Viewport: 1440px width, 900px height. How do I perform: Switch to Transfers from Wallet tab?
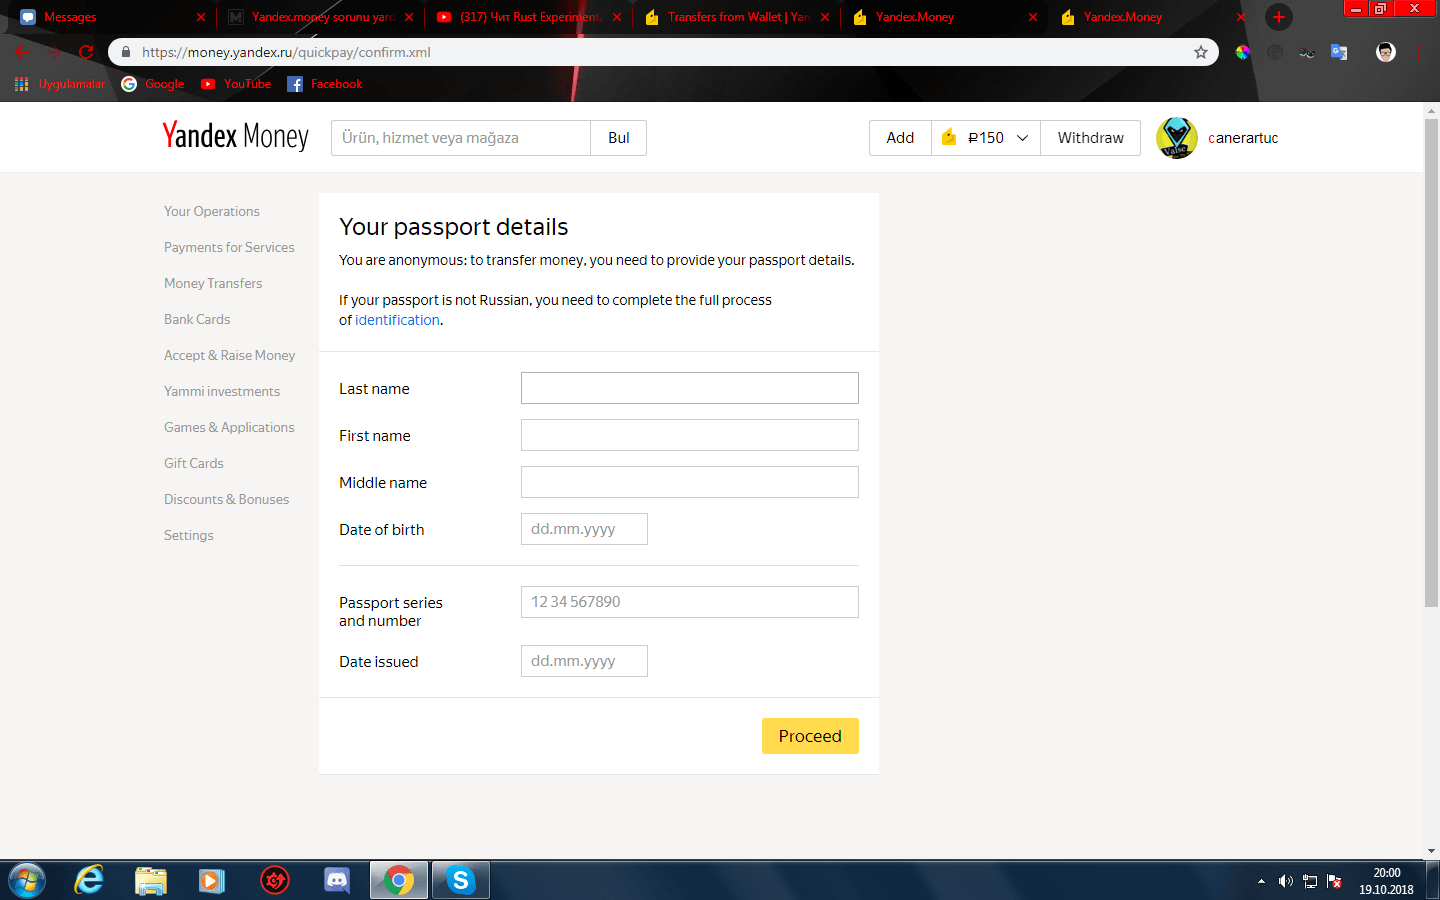[736, 17]
